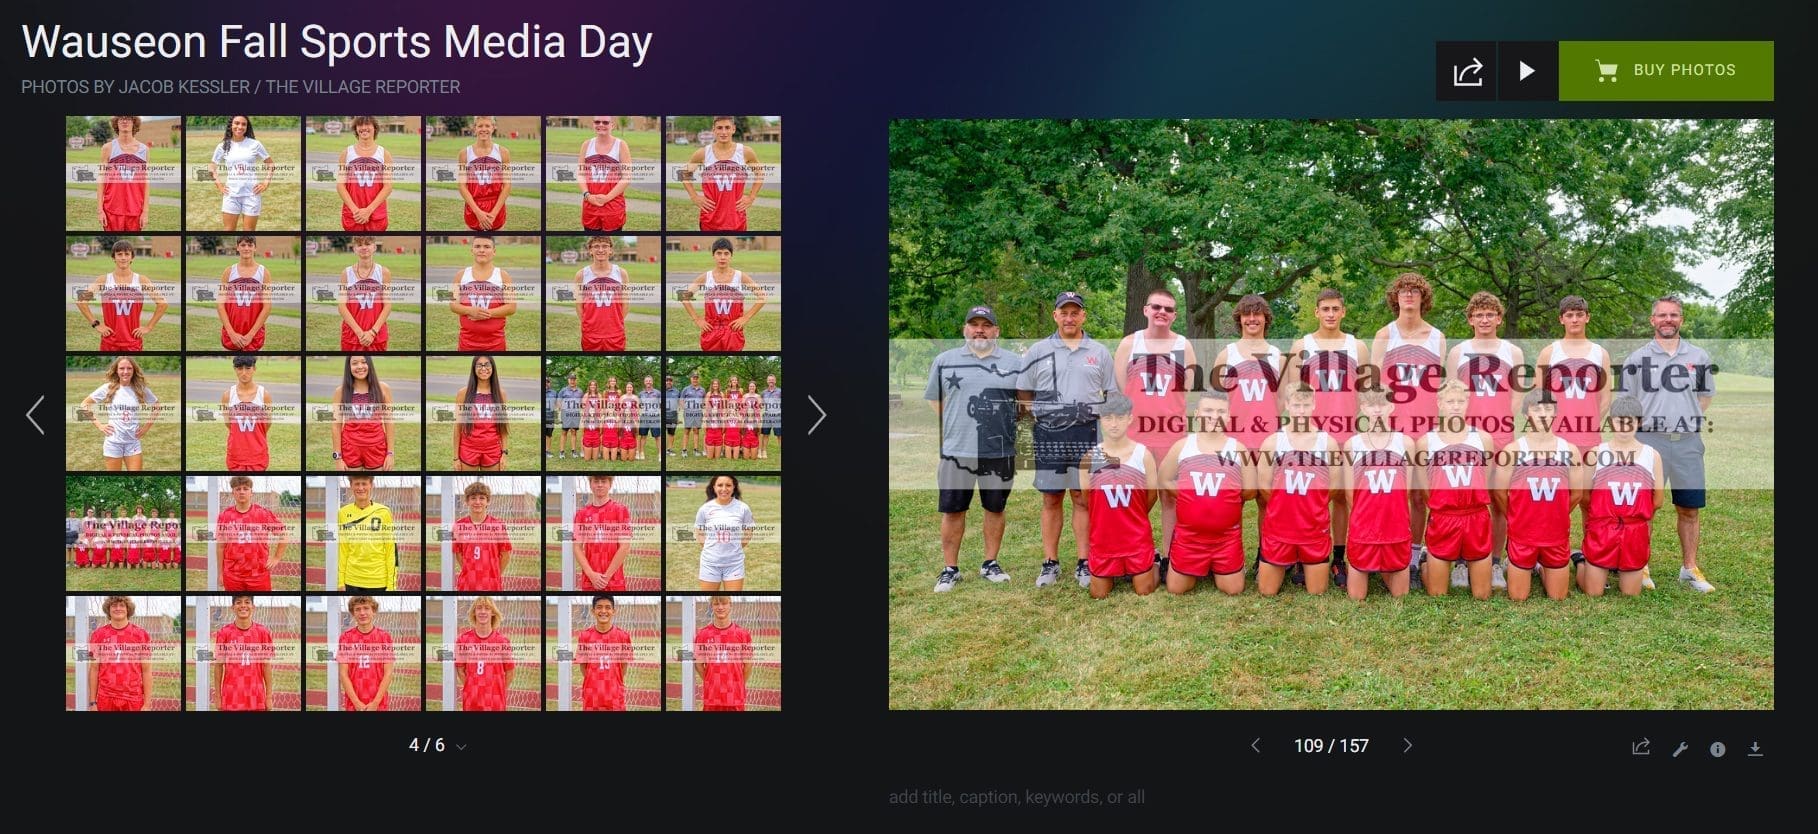Click the shopping cart icon in Buy Photos
This screenshot has width=1818, height=834.
pyautogui.click(x=1606, y=71)
